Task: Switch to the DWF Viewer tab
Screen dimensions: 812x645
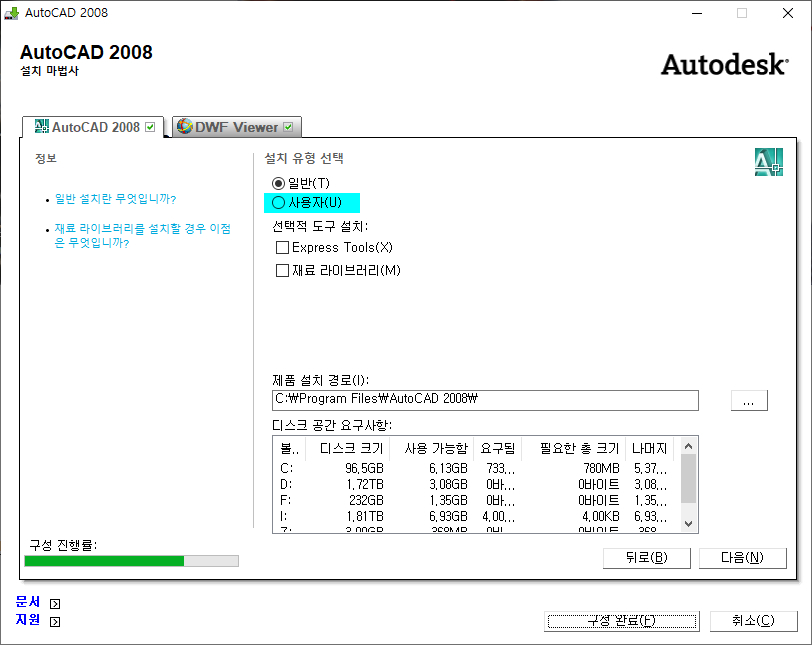Action: click(x=237, y=127)
